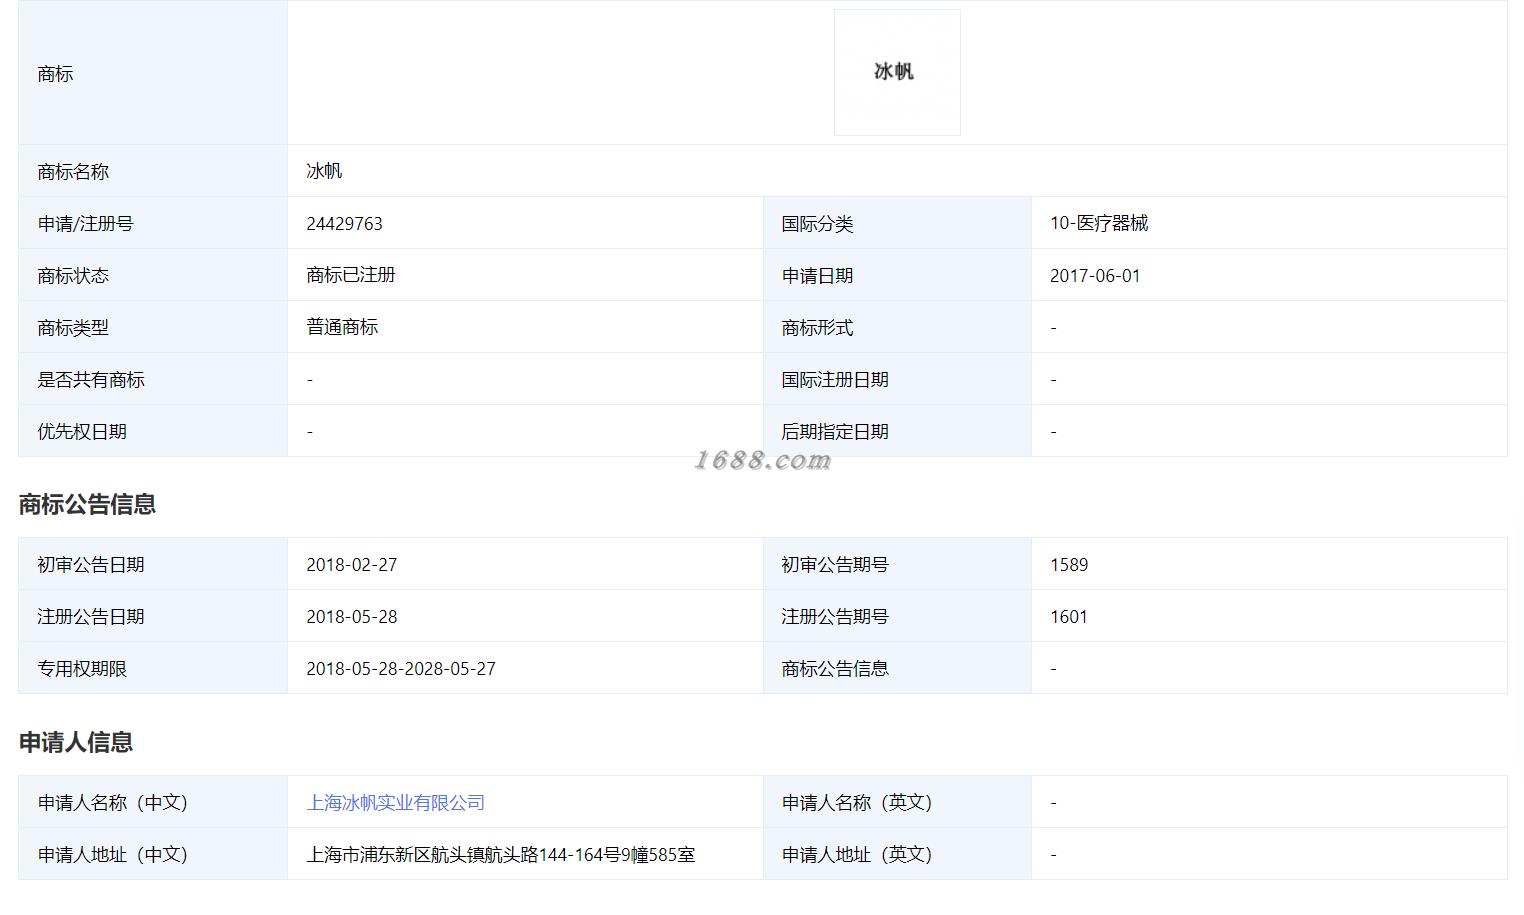
Task: Select the 普通商标 type value
Action: pyautogui.click(x=342, y=327)
